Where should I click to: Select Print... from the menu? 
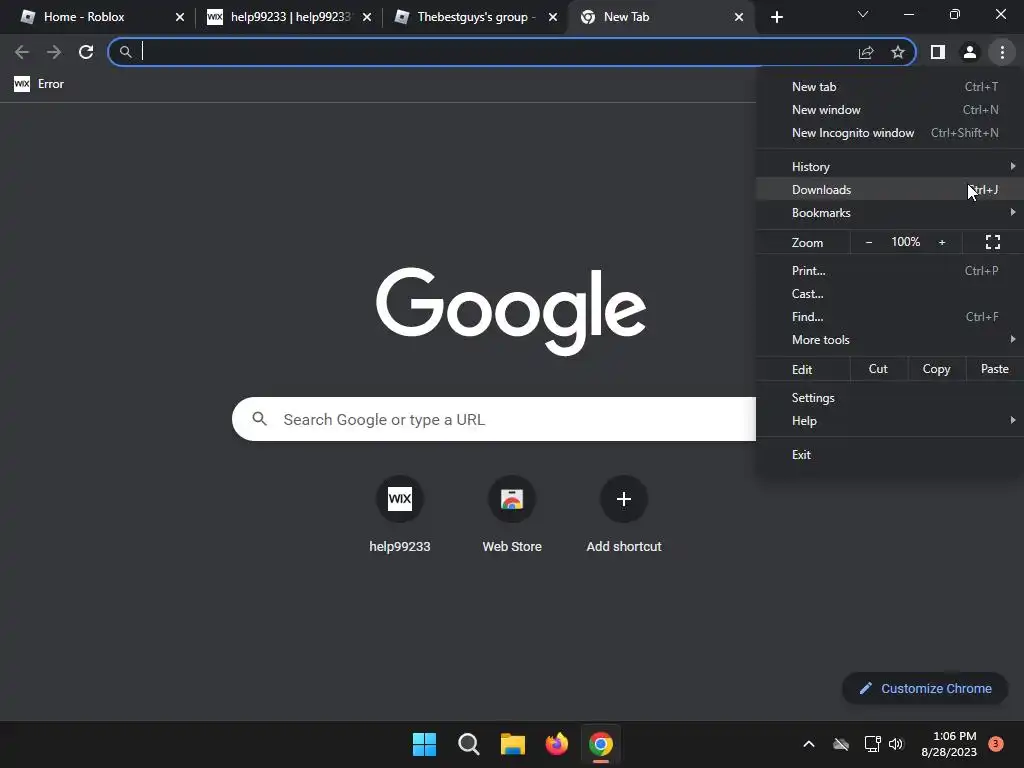[890, 270]
